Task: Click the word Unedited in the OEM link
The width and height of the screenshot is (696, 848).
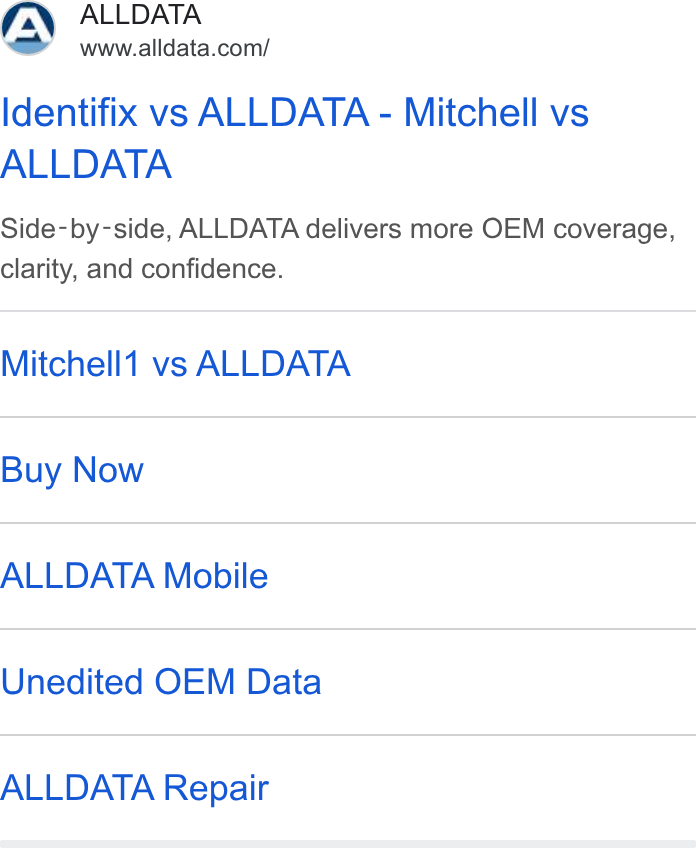Action: tap(72, 681)
